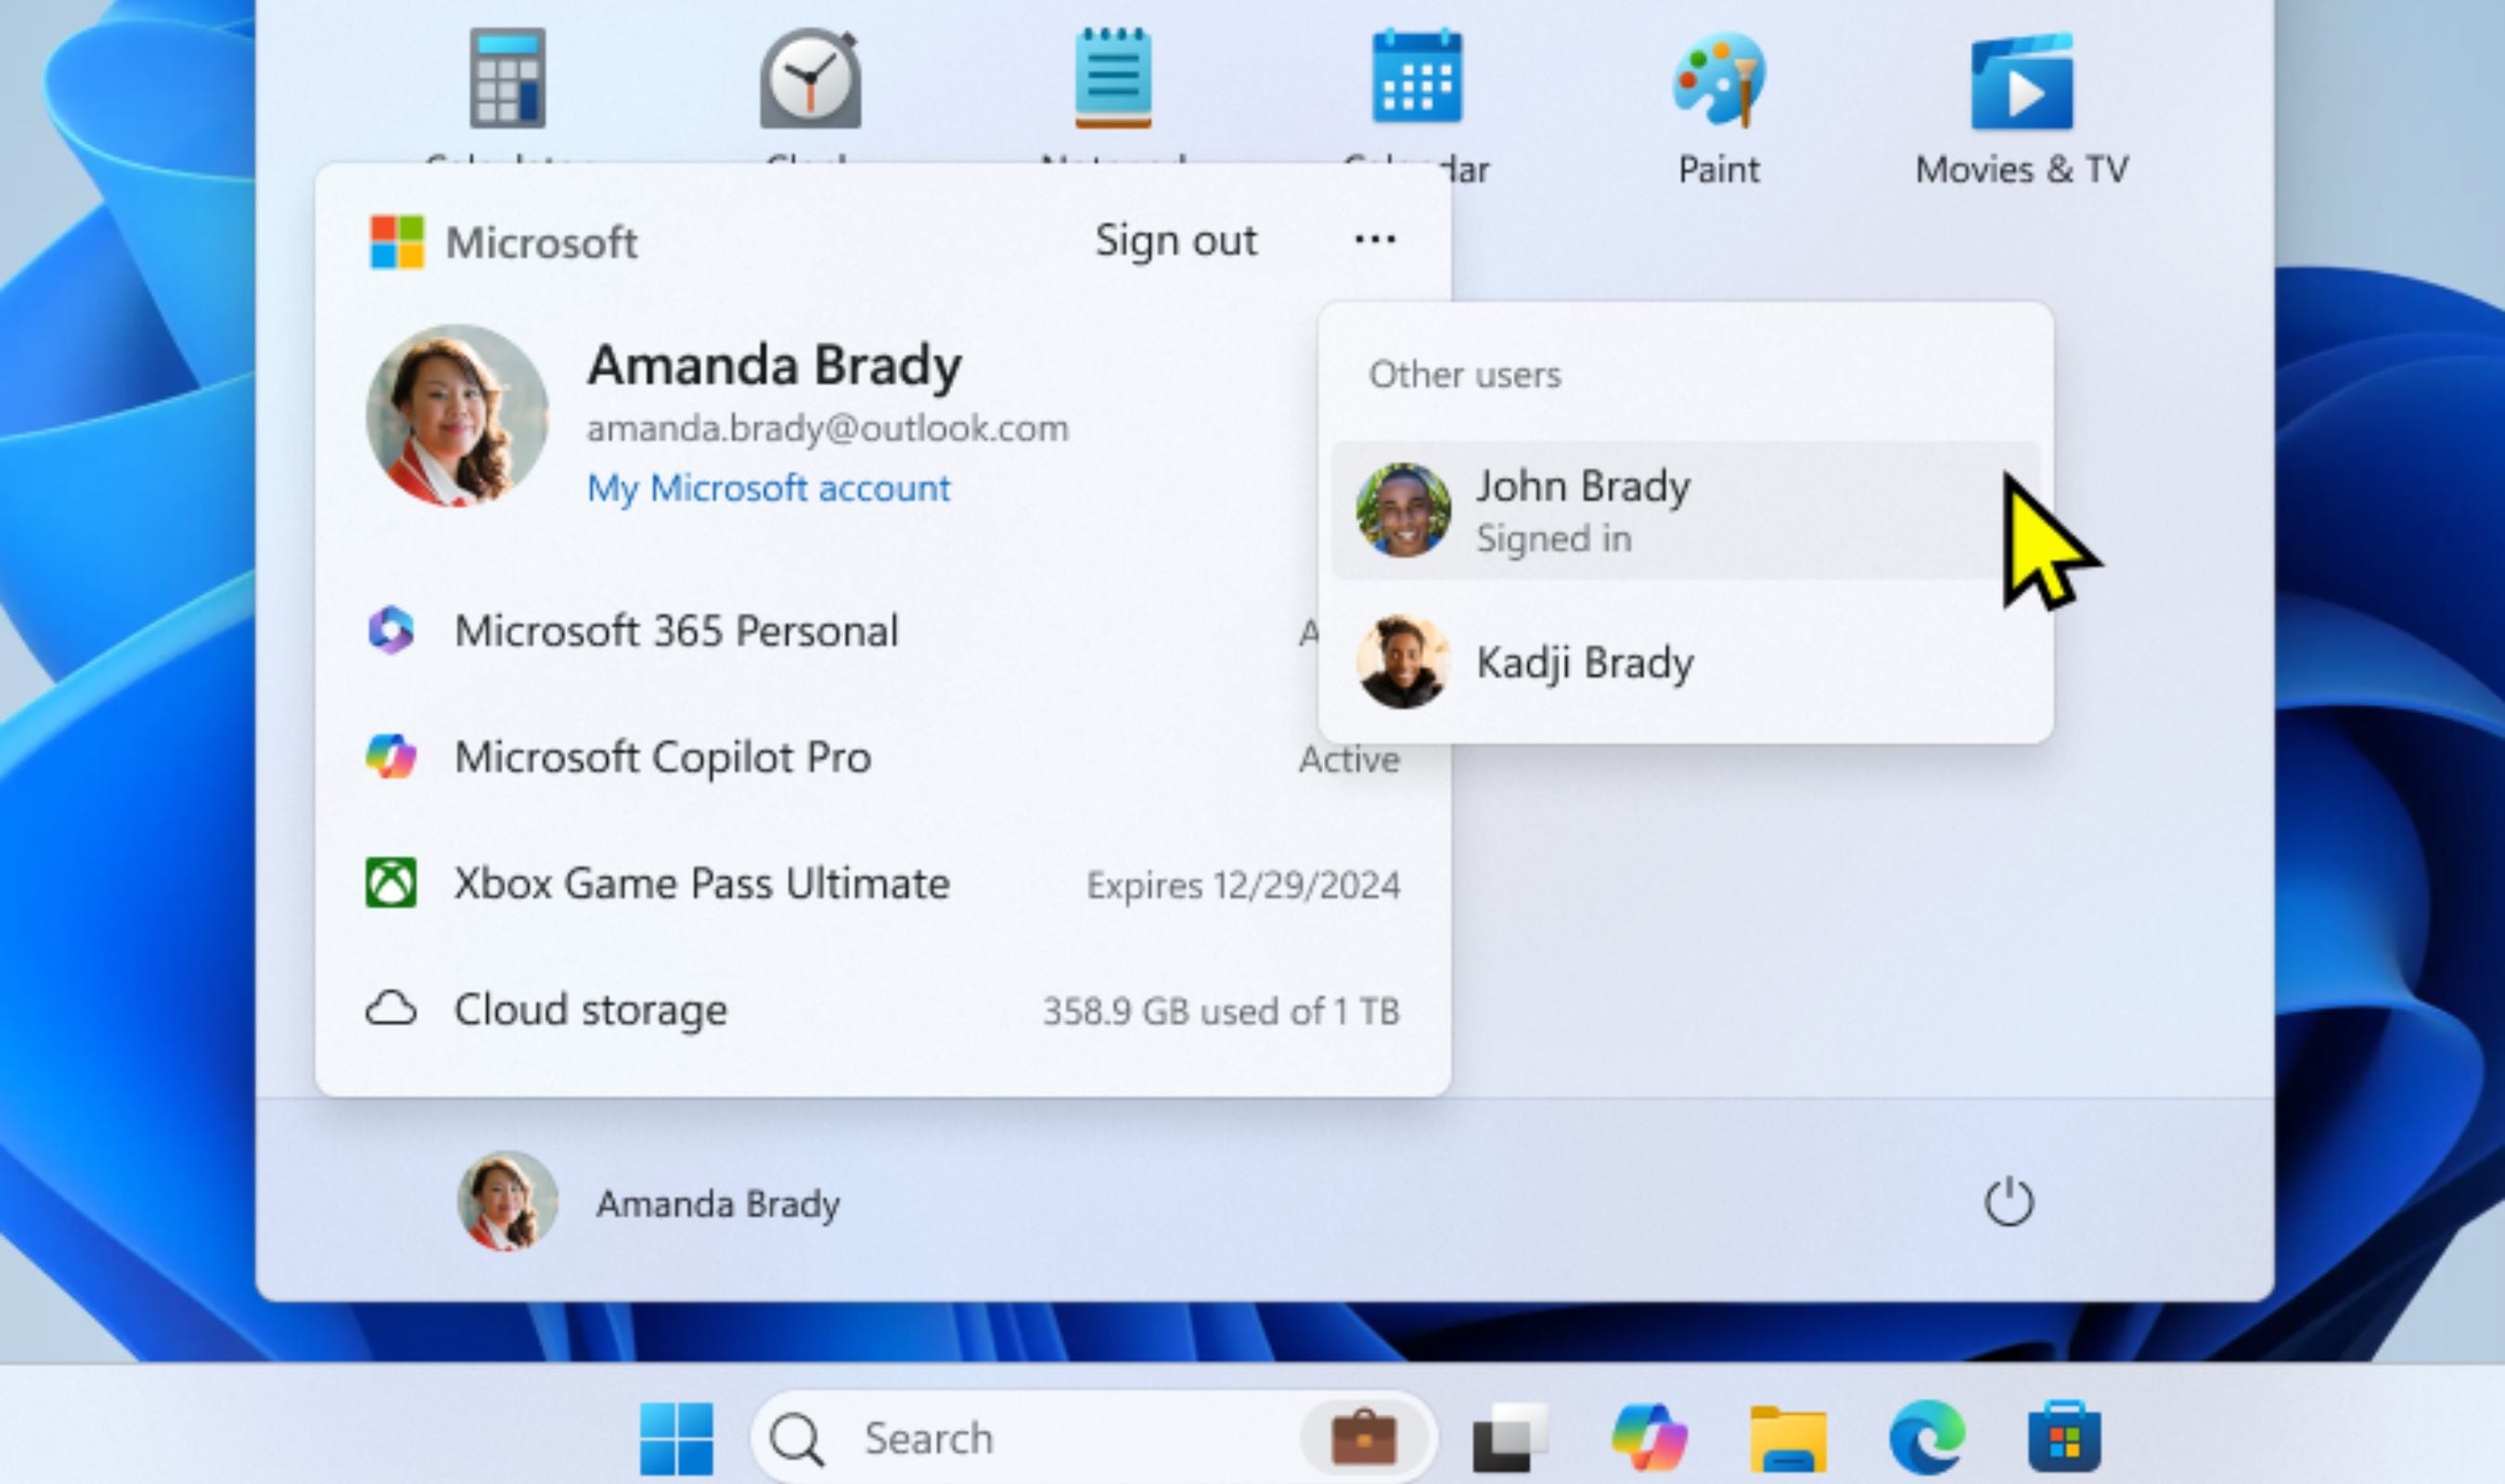Open Copilot from the taskbar
Image resolution: width=2505 pixels, height=1484 pixels.
pyautogui.click(x=1649, y=1438)
